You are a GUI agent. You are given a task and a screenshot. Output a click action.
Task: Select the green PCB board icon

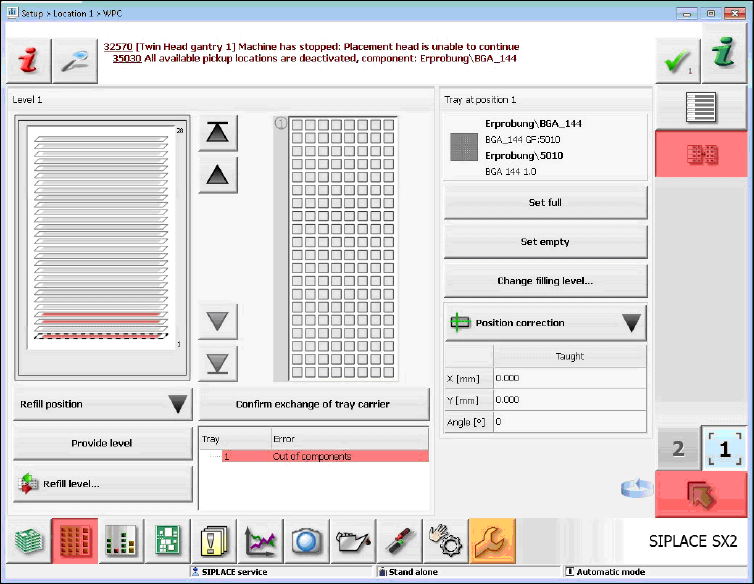click(168, 541)
